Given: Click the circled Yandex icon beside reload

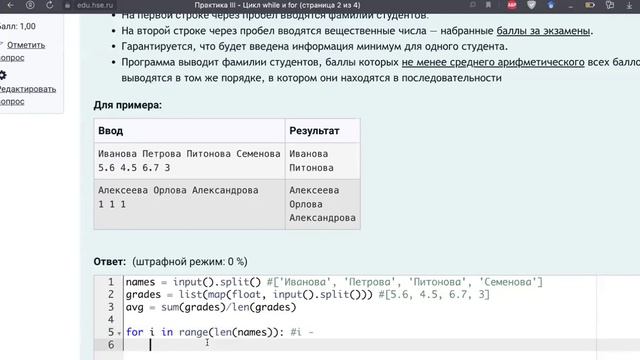Looking at the screenshot, I should point(30,5).
